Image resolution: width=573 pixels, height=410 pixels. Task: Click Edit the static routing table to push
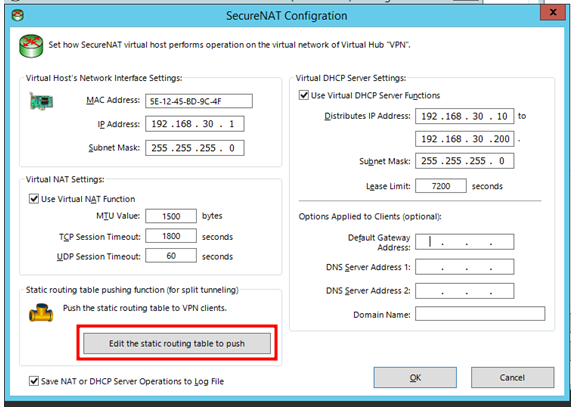click(x=177, y=343)
